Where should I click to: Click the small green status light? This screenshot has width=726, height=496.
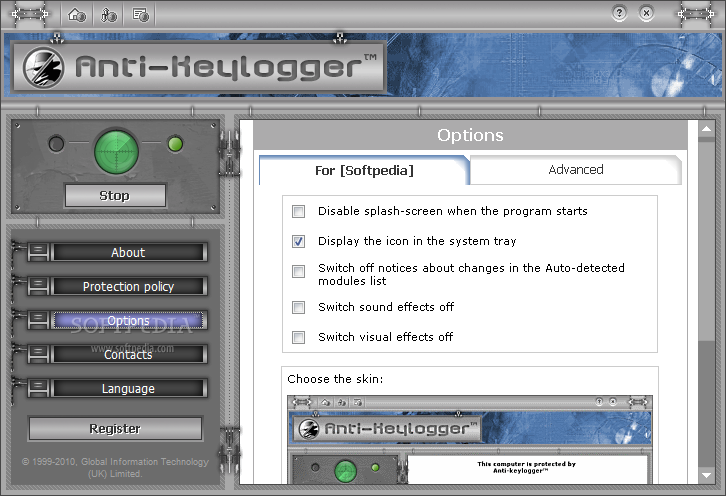[175, 144]
